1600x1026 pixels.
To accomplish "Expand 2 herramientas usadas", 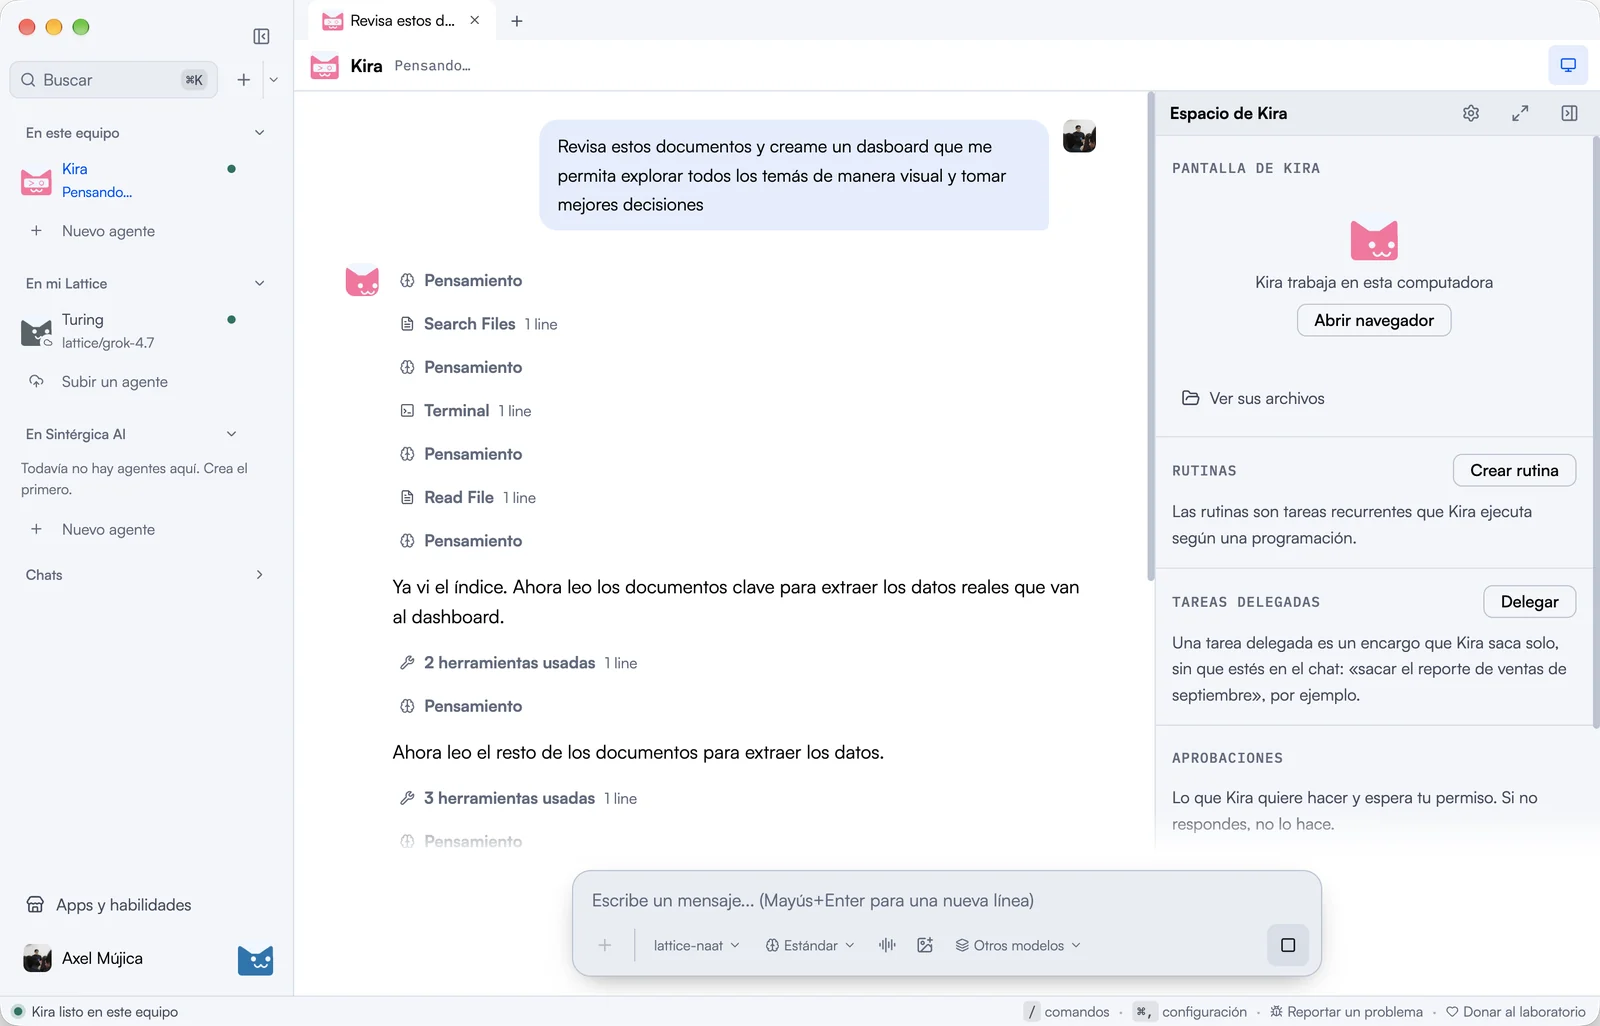I will pyautogui.click(x=518, y=663).
